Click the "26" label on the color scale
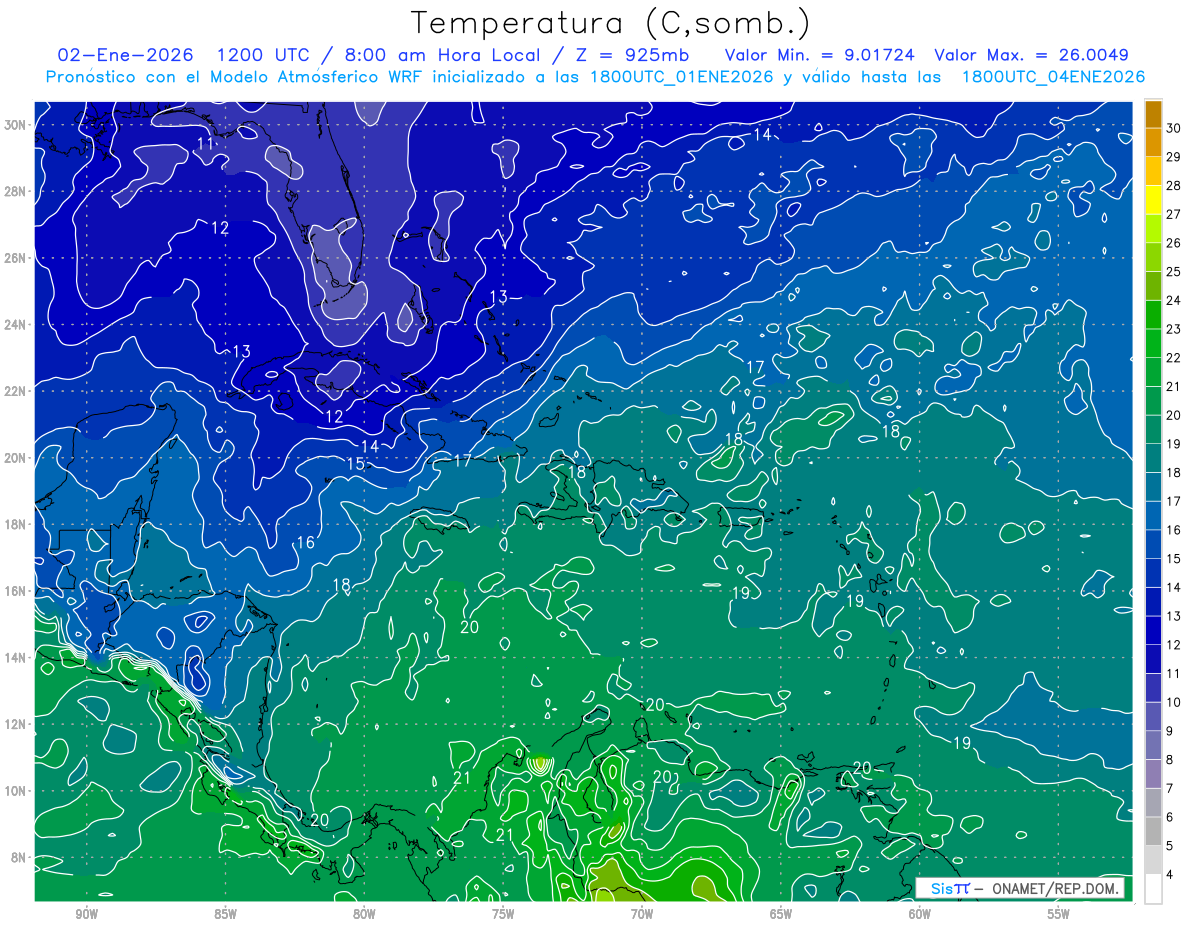1200x927 pixels. click(x=1174, y=242)
